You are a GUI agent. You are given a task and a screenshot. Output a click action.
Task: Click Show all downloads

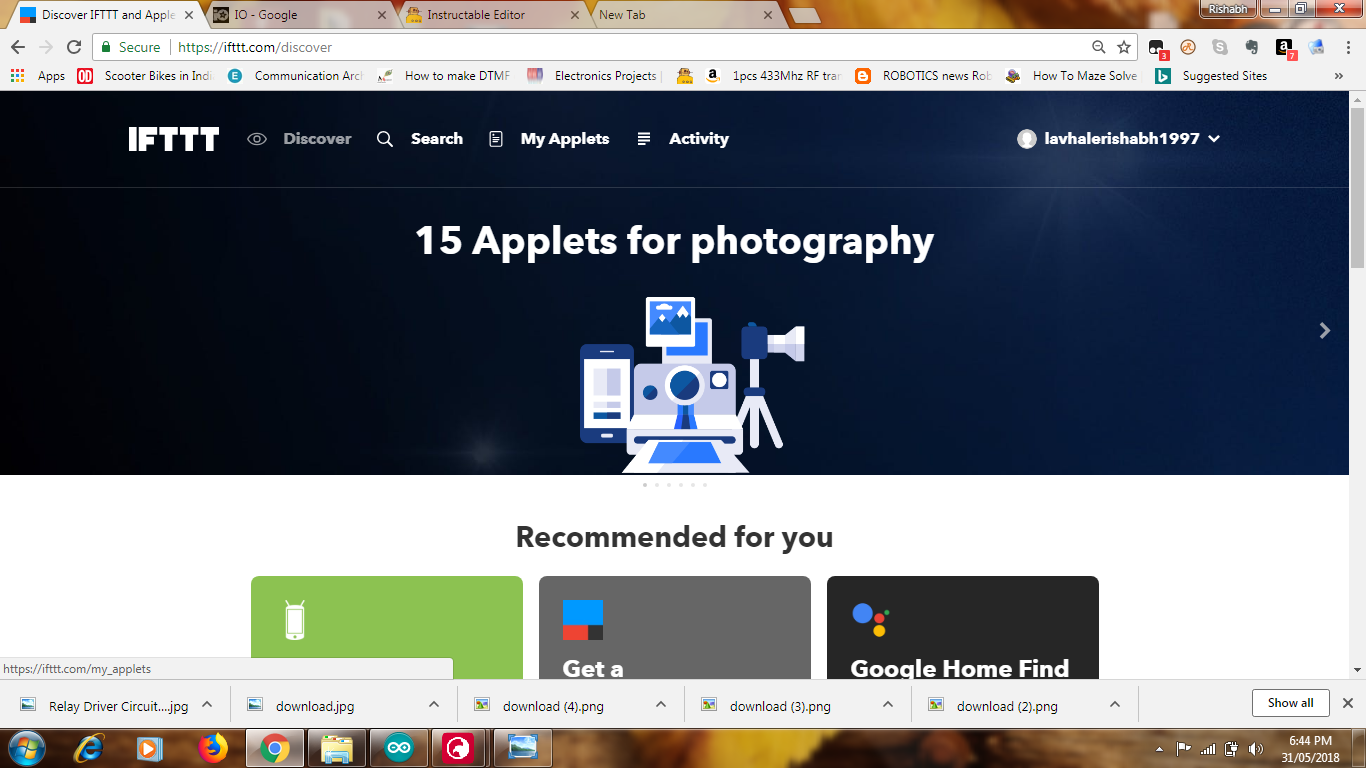(x=1290, y=703)
